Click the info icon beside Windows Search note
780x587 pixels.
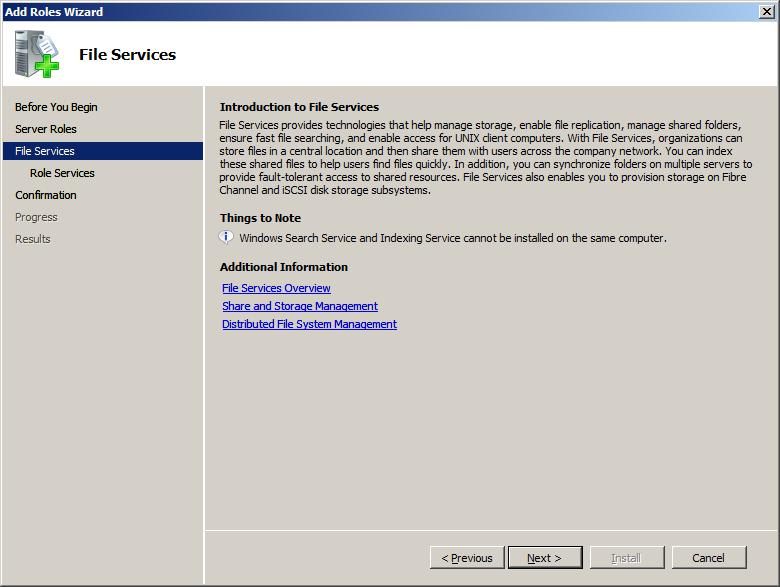pyautogui.click(x=226, y=237)
